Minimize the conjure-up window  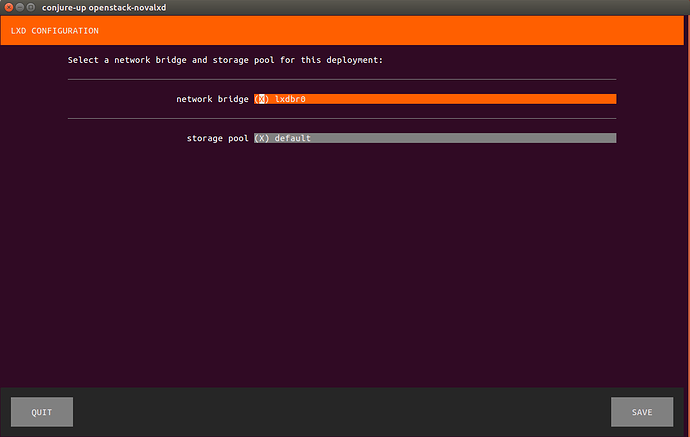tap(20, 7)
